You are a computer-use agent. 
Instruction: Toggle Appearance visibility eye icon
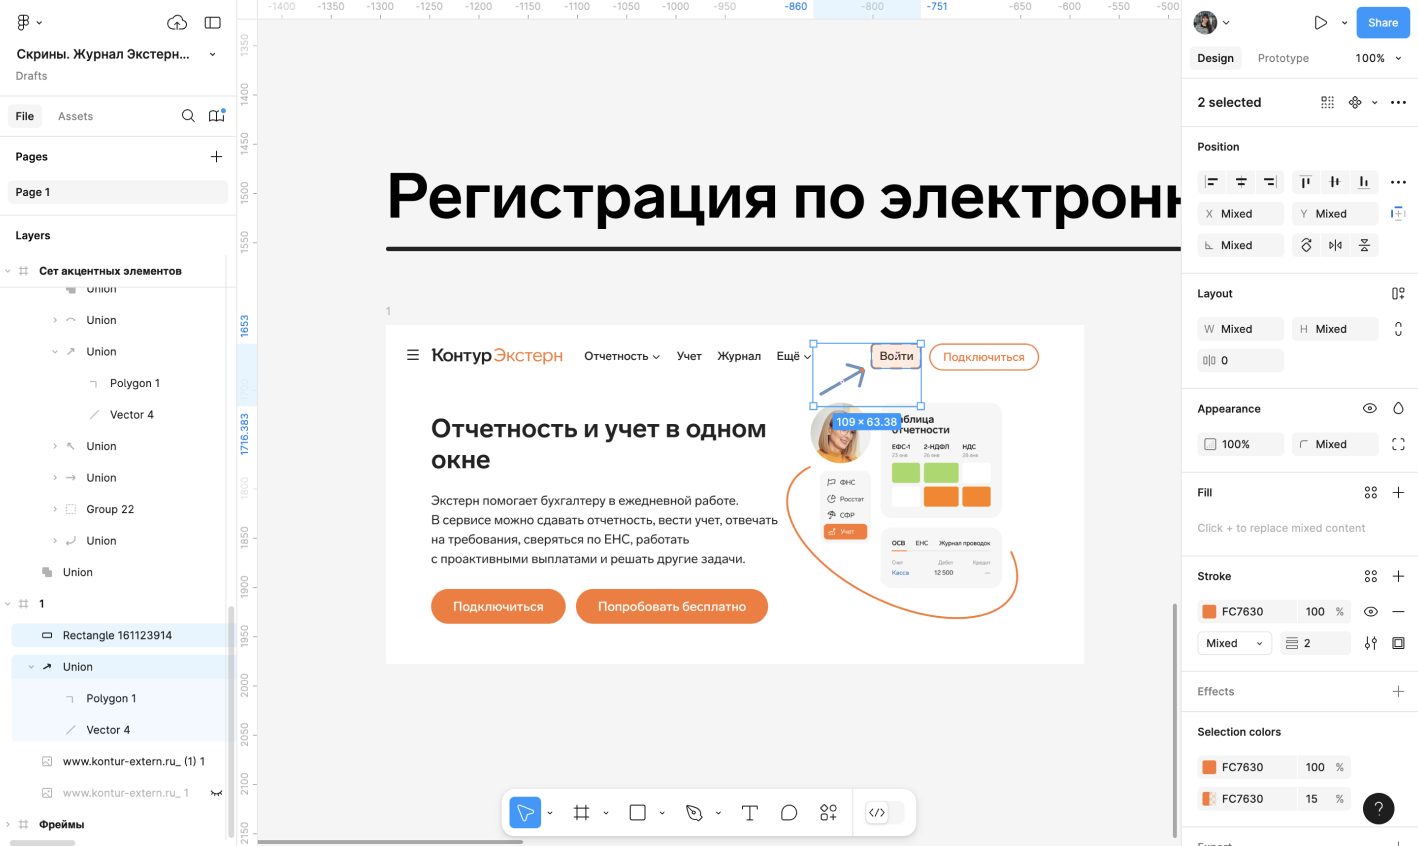tap(1370, 408)
